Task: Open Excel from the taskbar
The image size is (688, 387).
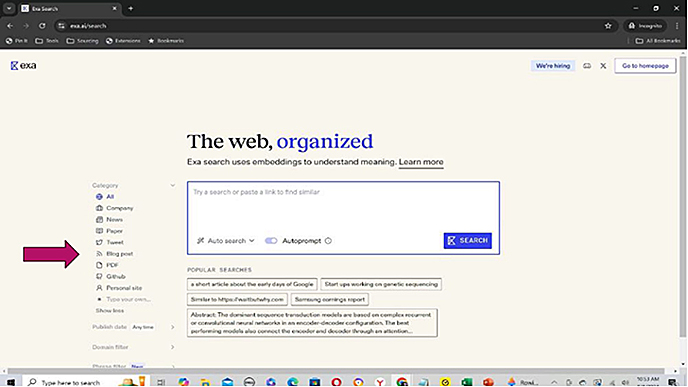Action: coord(466,382)
